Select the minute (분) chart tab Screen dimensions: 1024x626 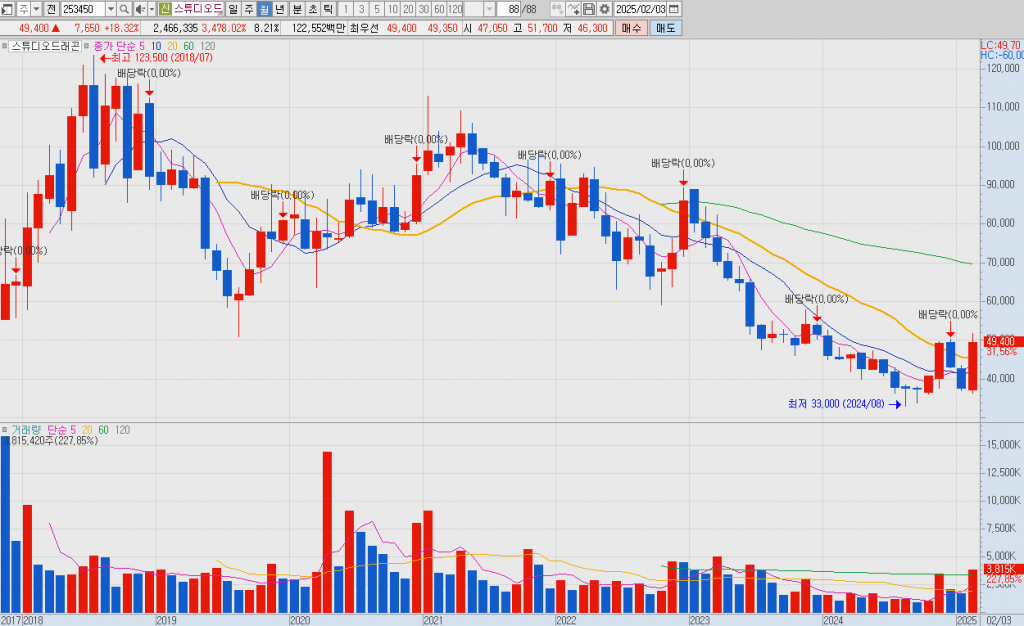point(296,9)
